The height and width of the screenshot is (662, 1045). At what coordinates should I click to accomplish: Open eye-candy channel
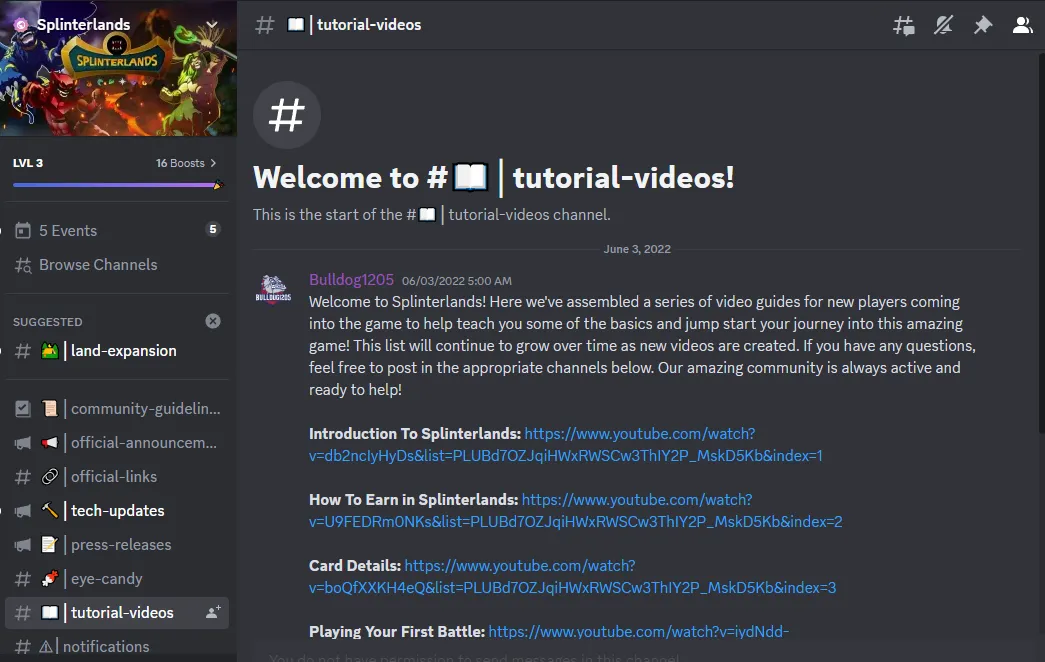pos(118,579)
